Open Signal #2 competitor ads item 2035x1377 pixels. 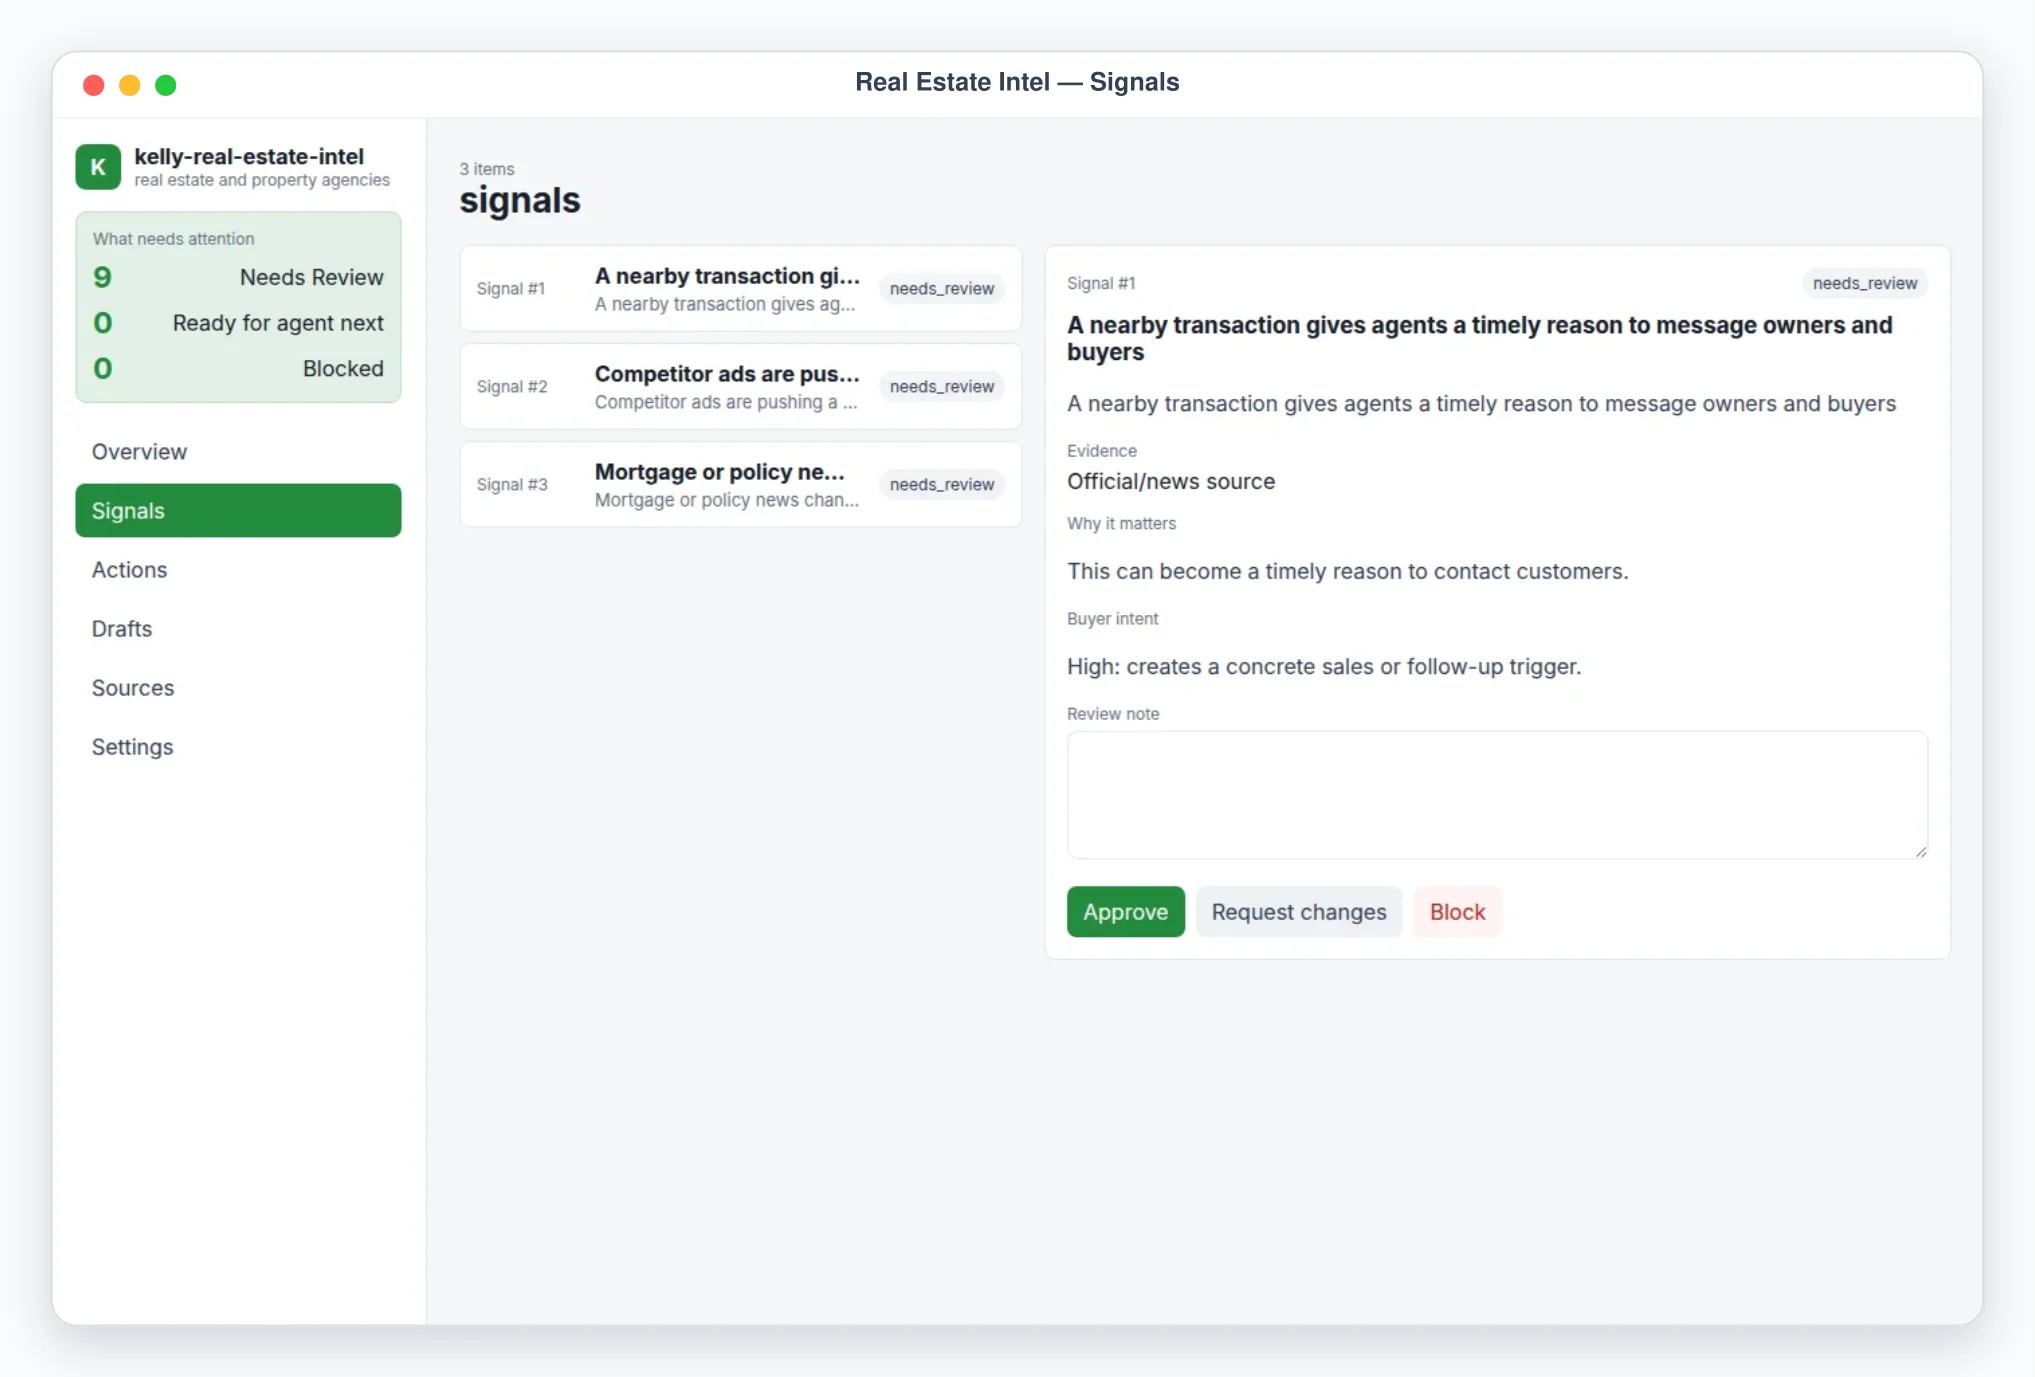740,387
